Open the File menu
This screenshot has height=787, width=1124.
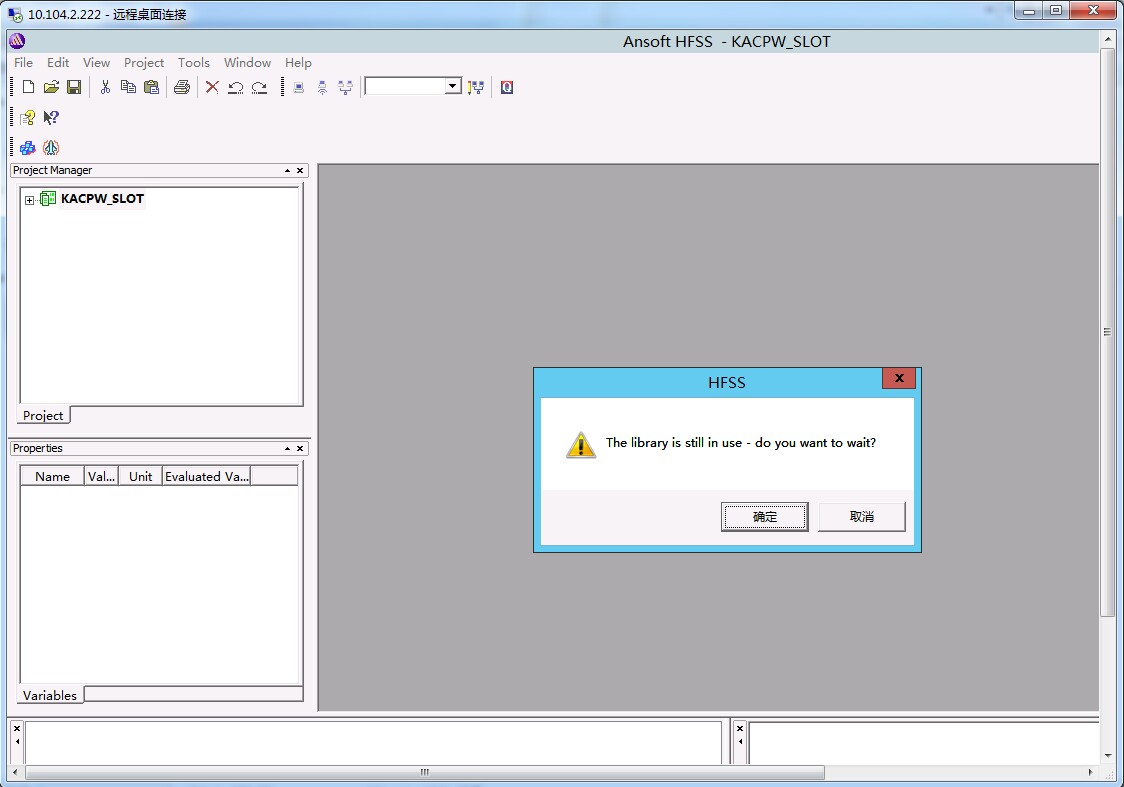(24, 62)
